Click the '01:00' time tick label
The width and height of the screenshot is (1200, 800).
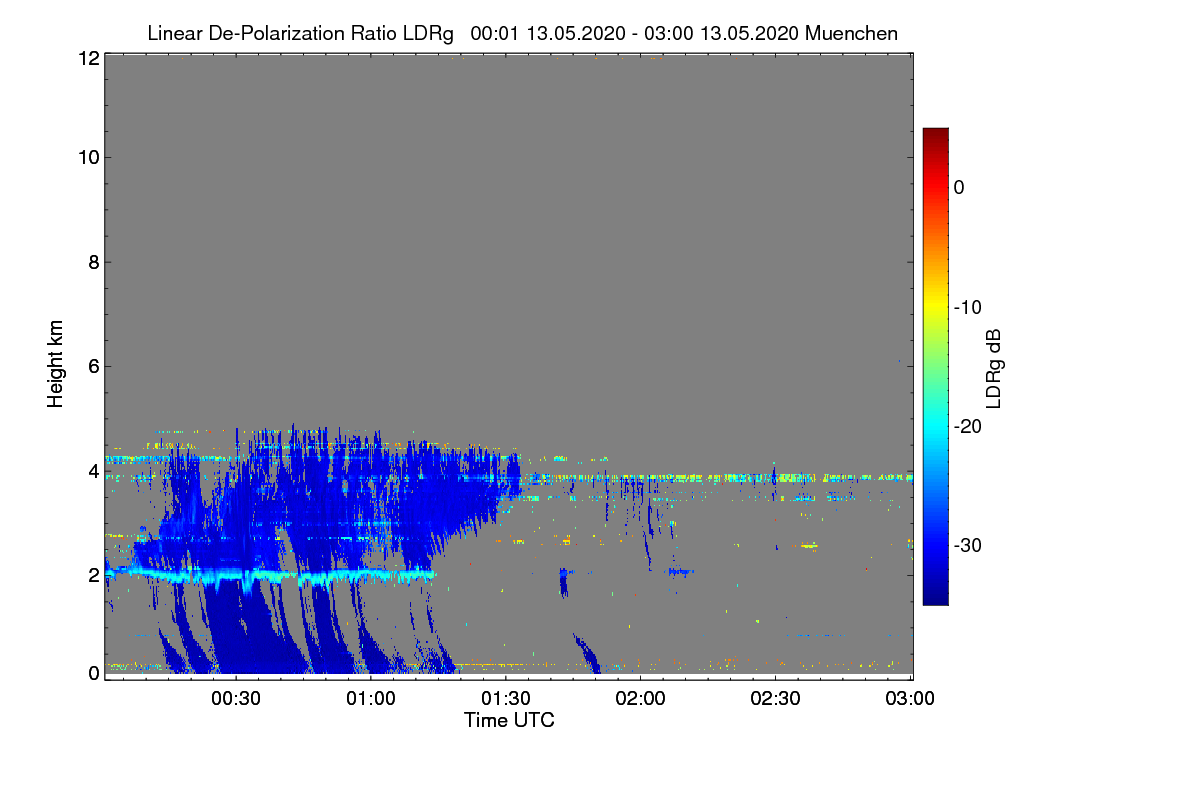click(372, 699)
